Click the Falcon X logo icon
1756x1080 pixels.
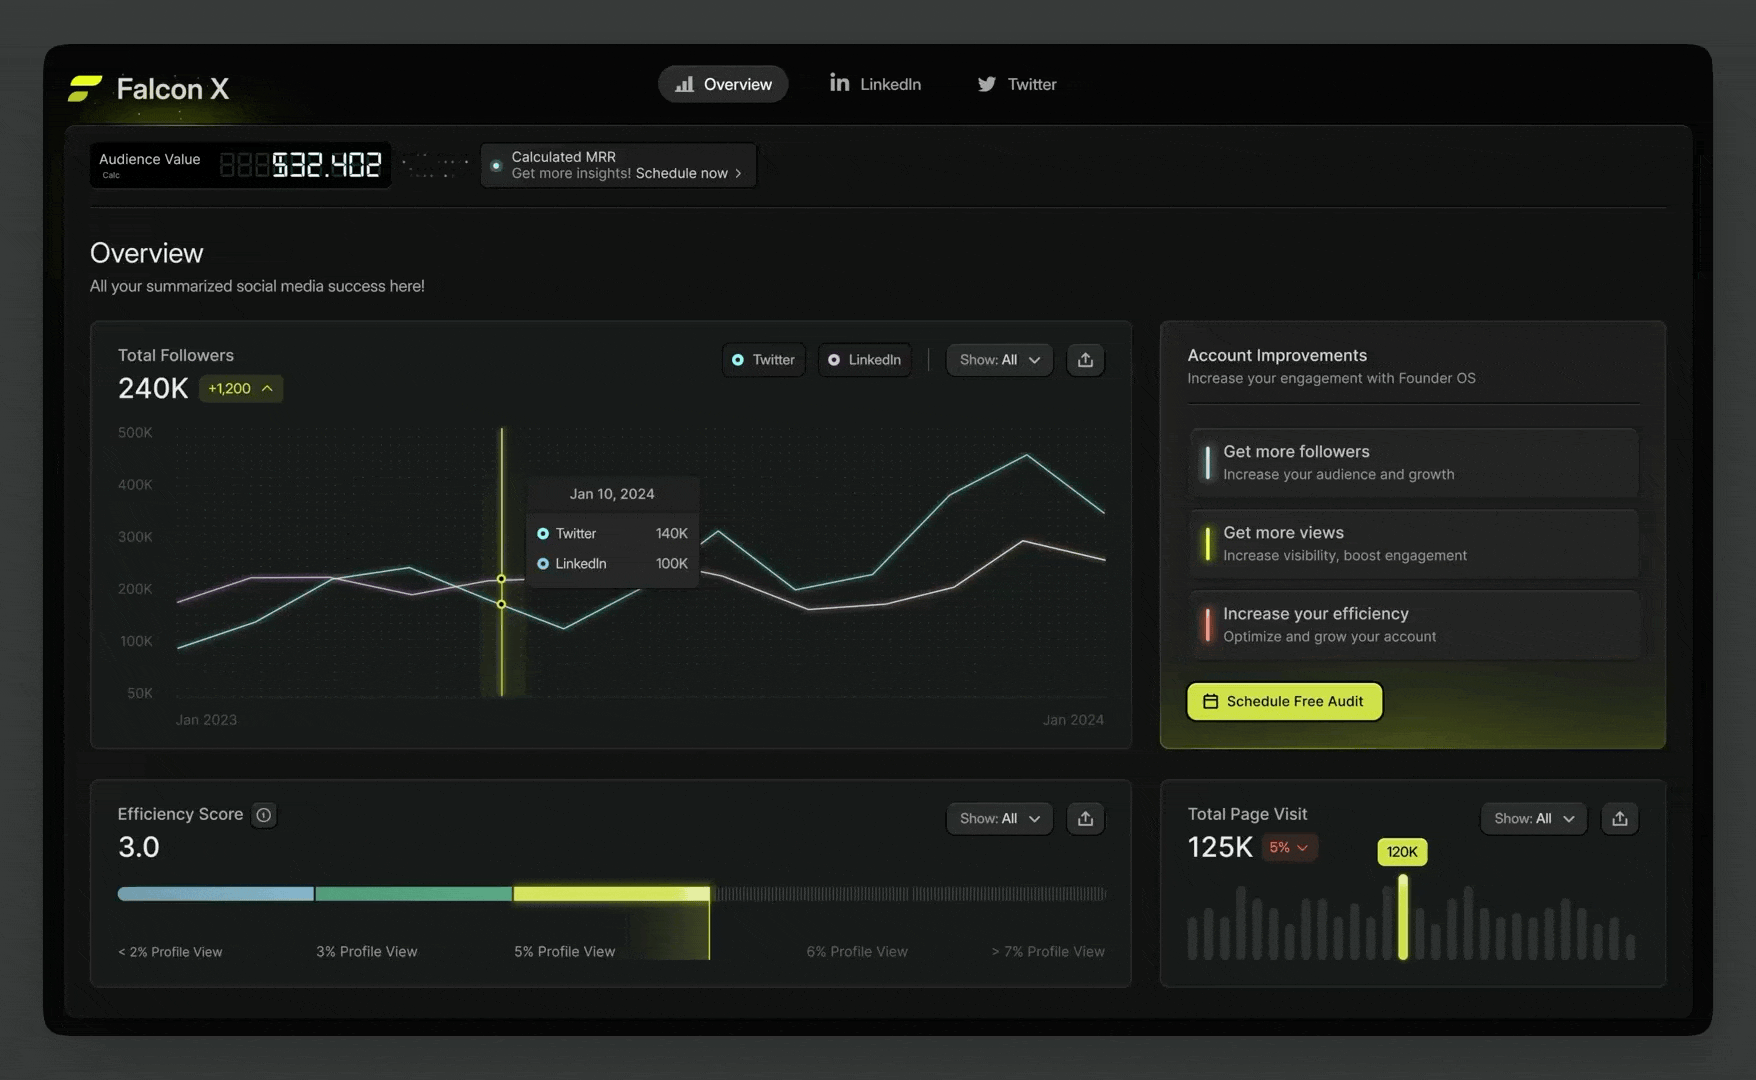point(85,88)
